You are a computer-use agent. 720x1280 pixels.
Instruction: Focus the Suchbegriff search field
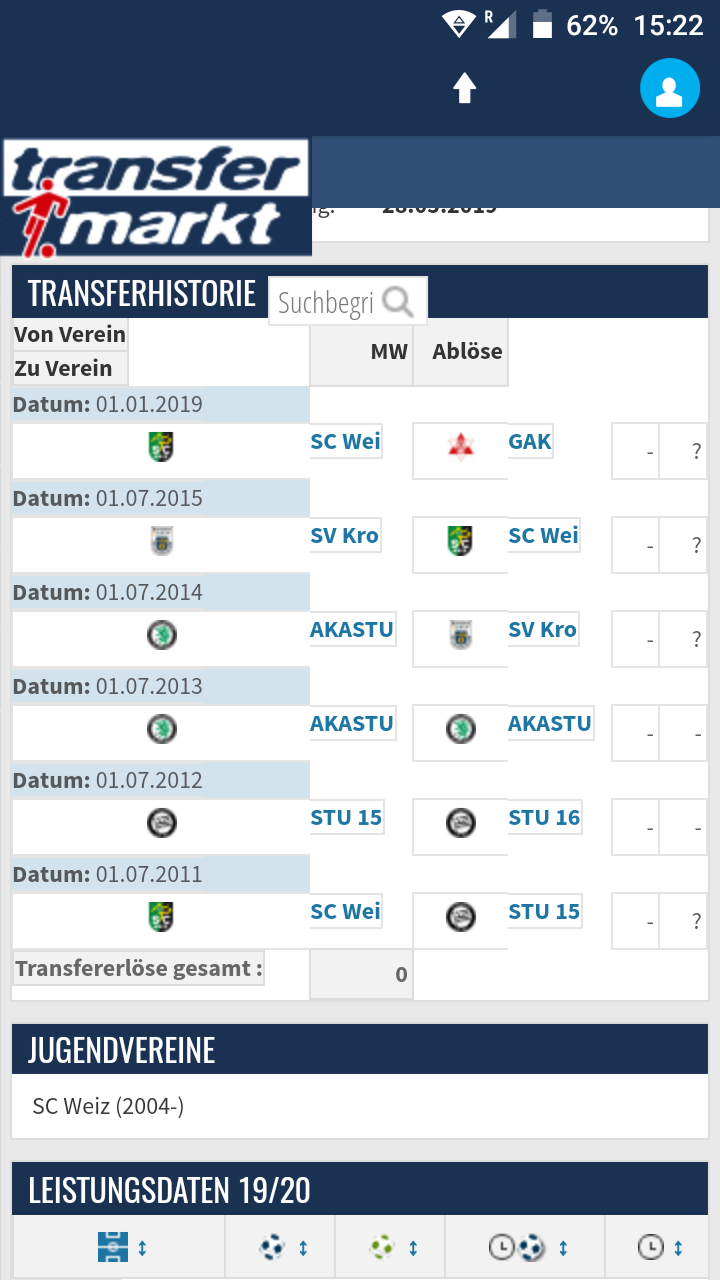[x=325, y=302]
